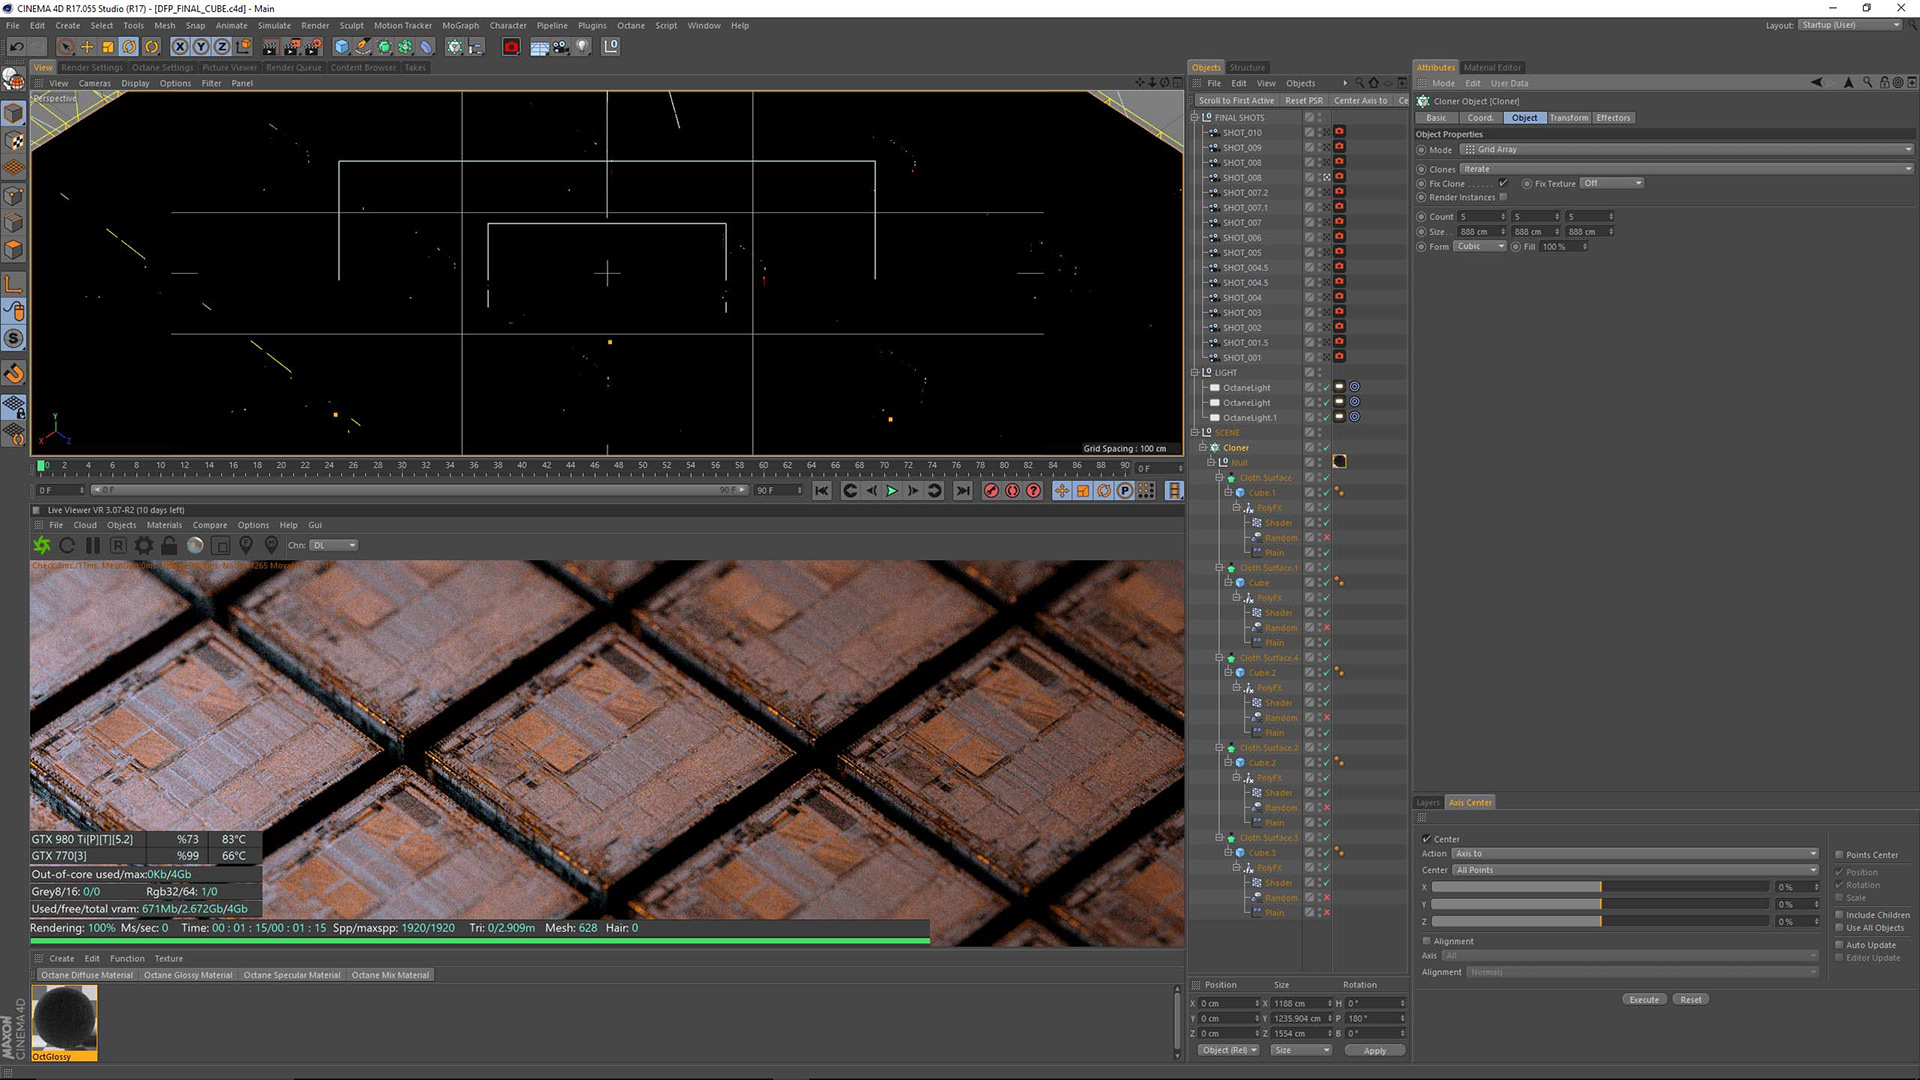Open Object (Rel) coordinate dropdown

coord(1229,1050)
